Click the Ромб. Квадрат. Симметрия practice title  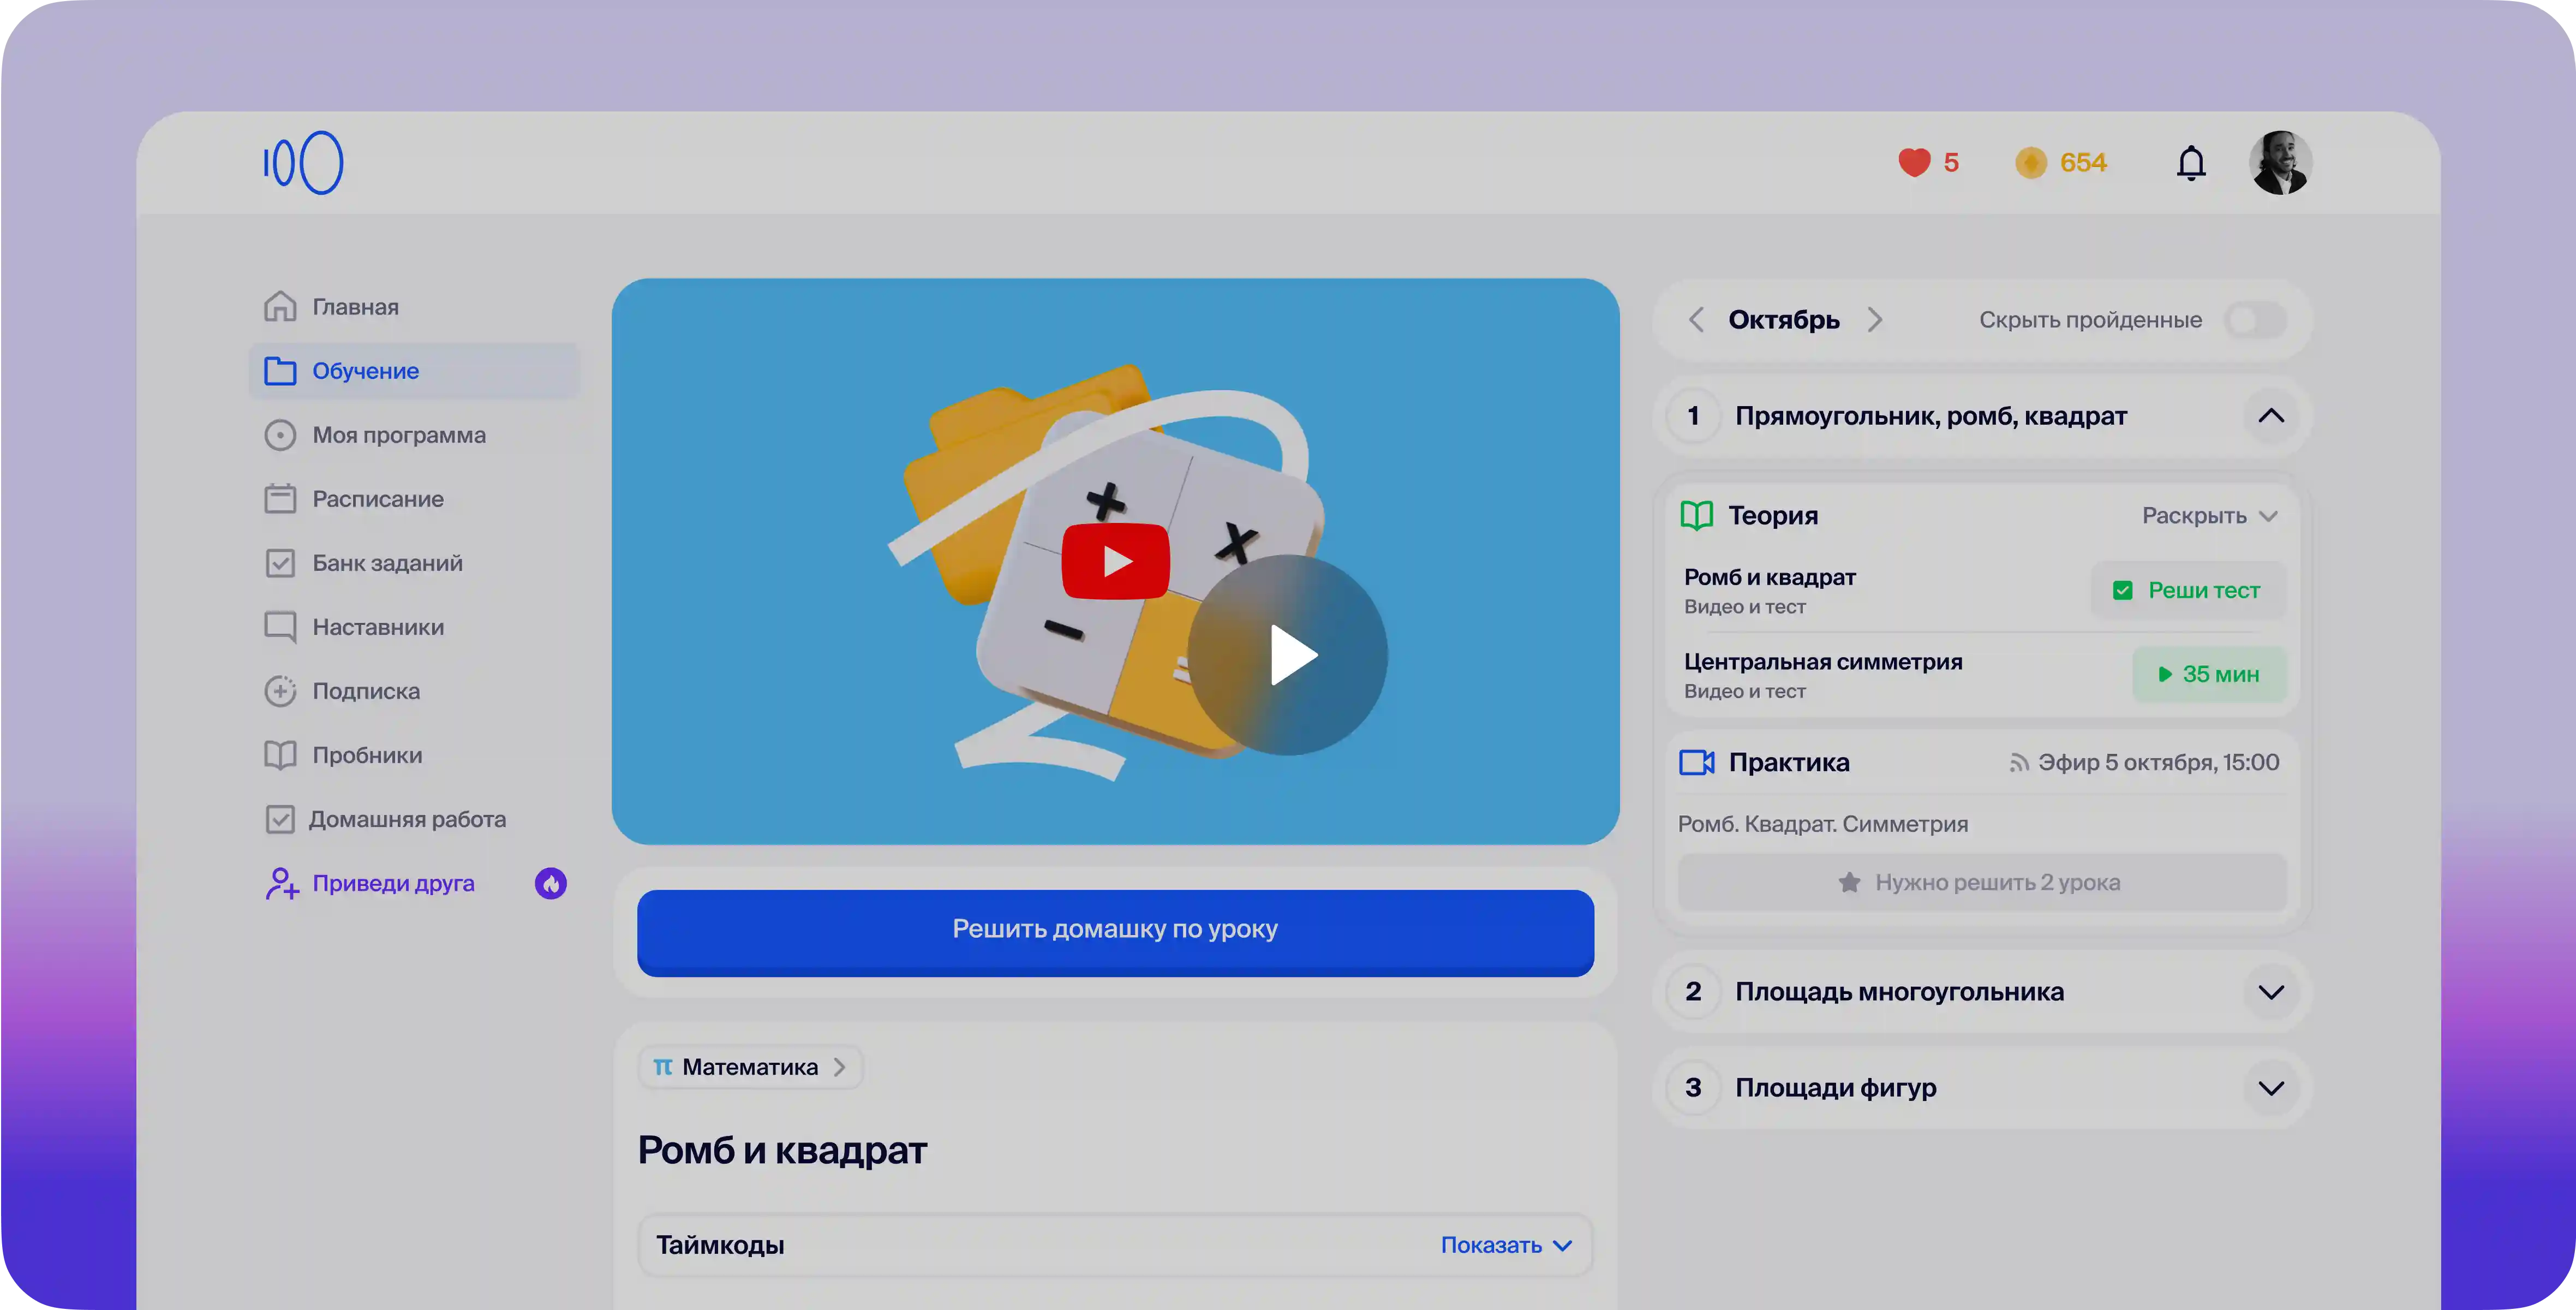(x=1822, y=824)
